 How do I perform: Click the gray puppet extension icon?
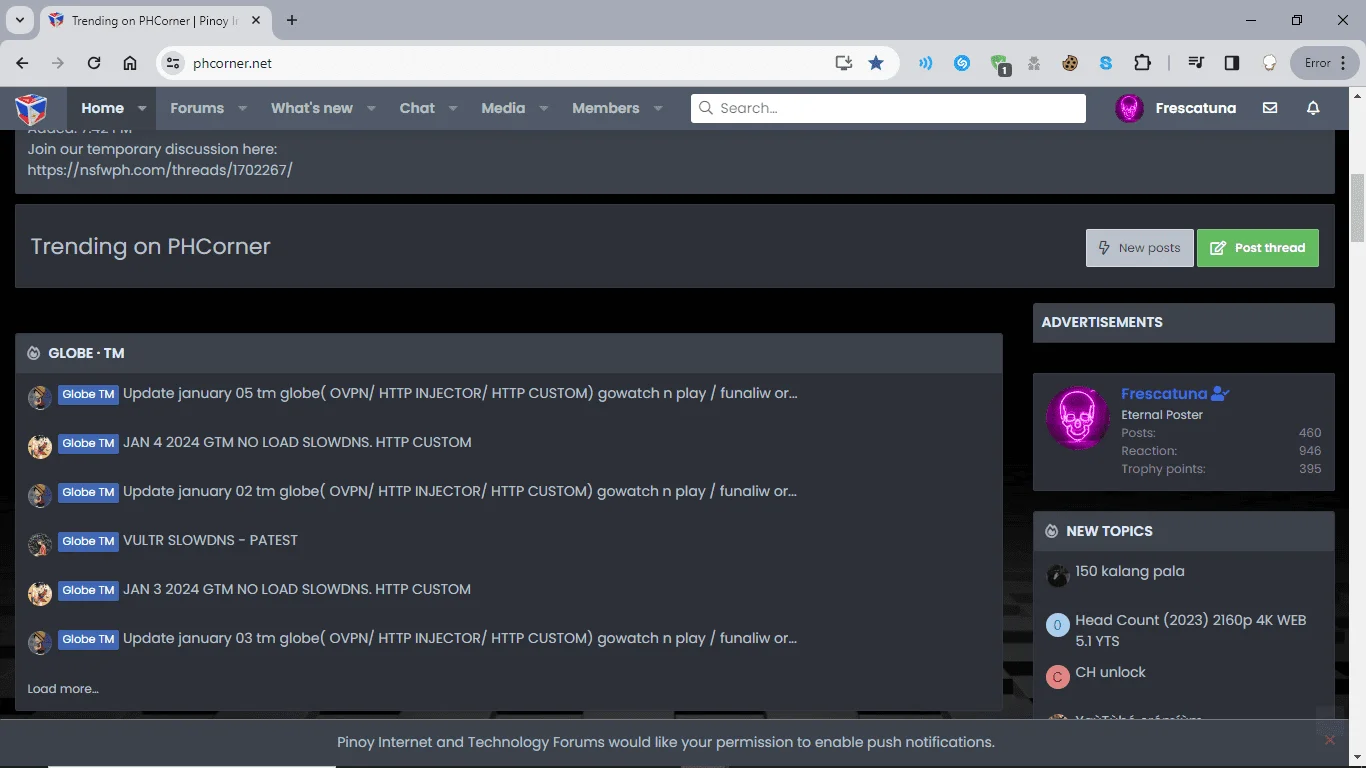coord(1034,63)
